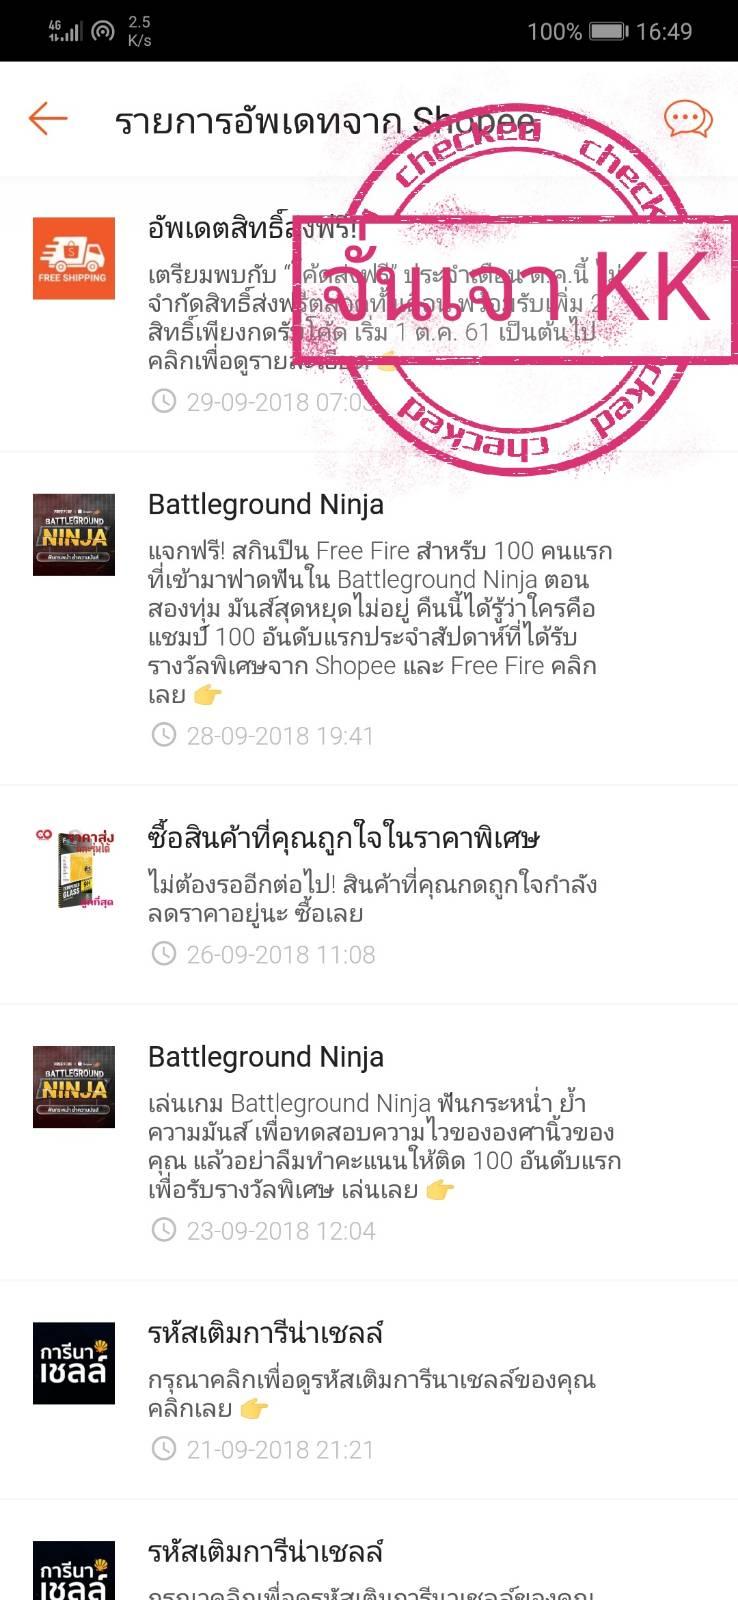
Task: Open first Battleground Ninja thumbnail
Action: pos(74,534)
